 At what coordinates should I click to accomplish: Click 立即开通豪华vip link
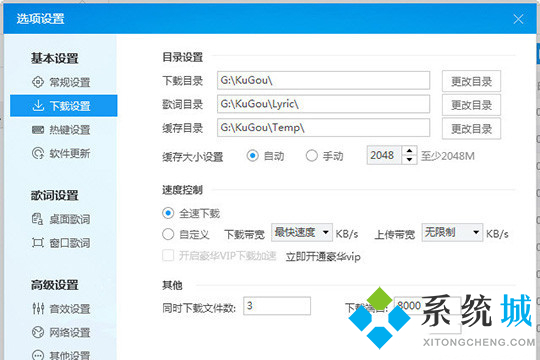tap(323, 257)
